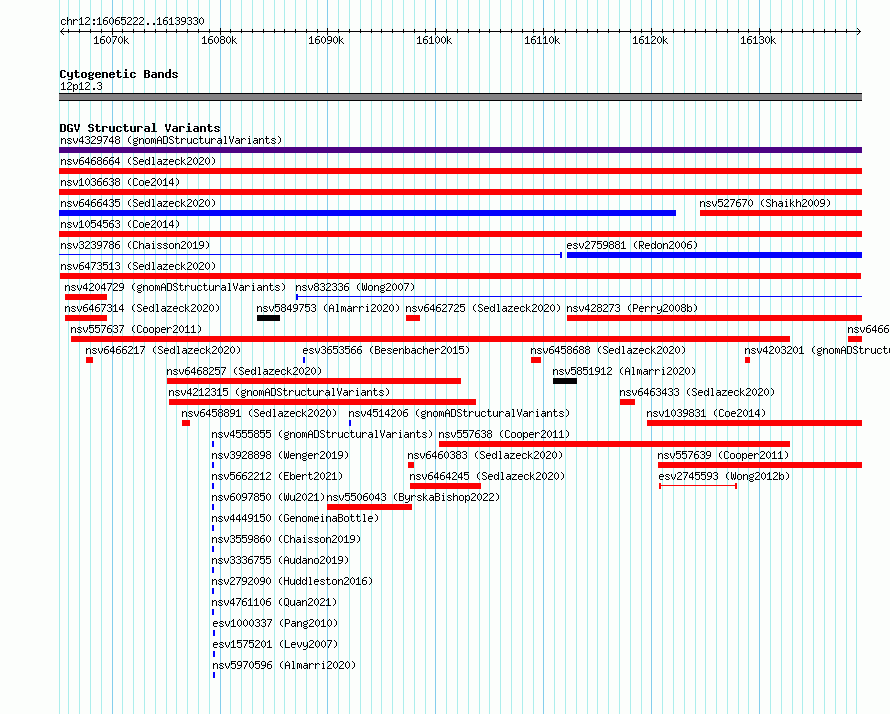Click the gray 12p12.3 cytogenetic band
The height and width of the screenshot is (714, 890).
(x=460, y=97)
